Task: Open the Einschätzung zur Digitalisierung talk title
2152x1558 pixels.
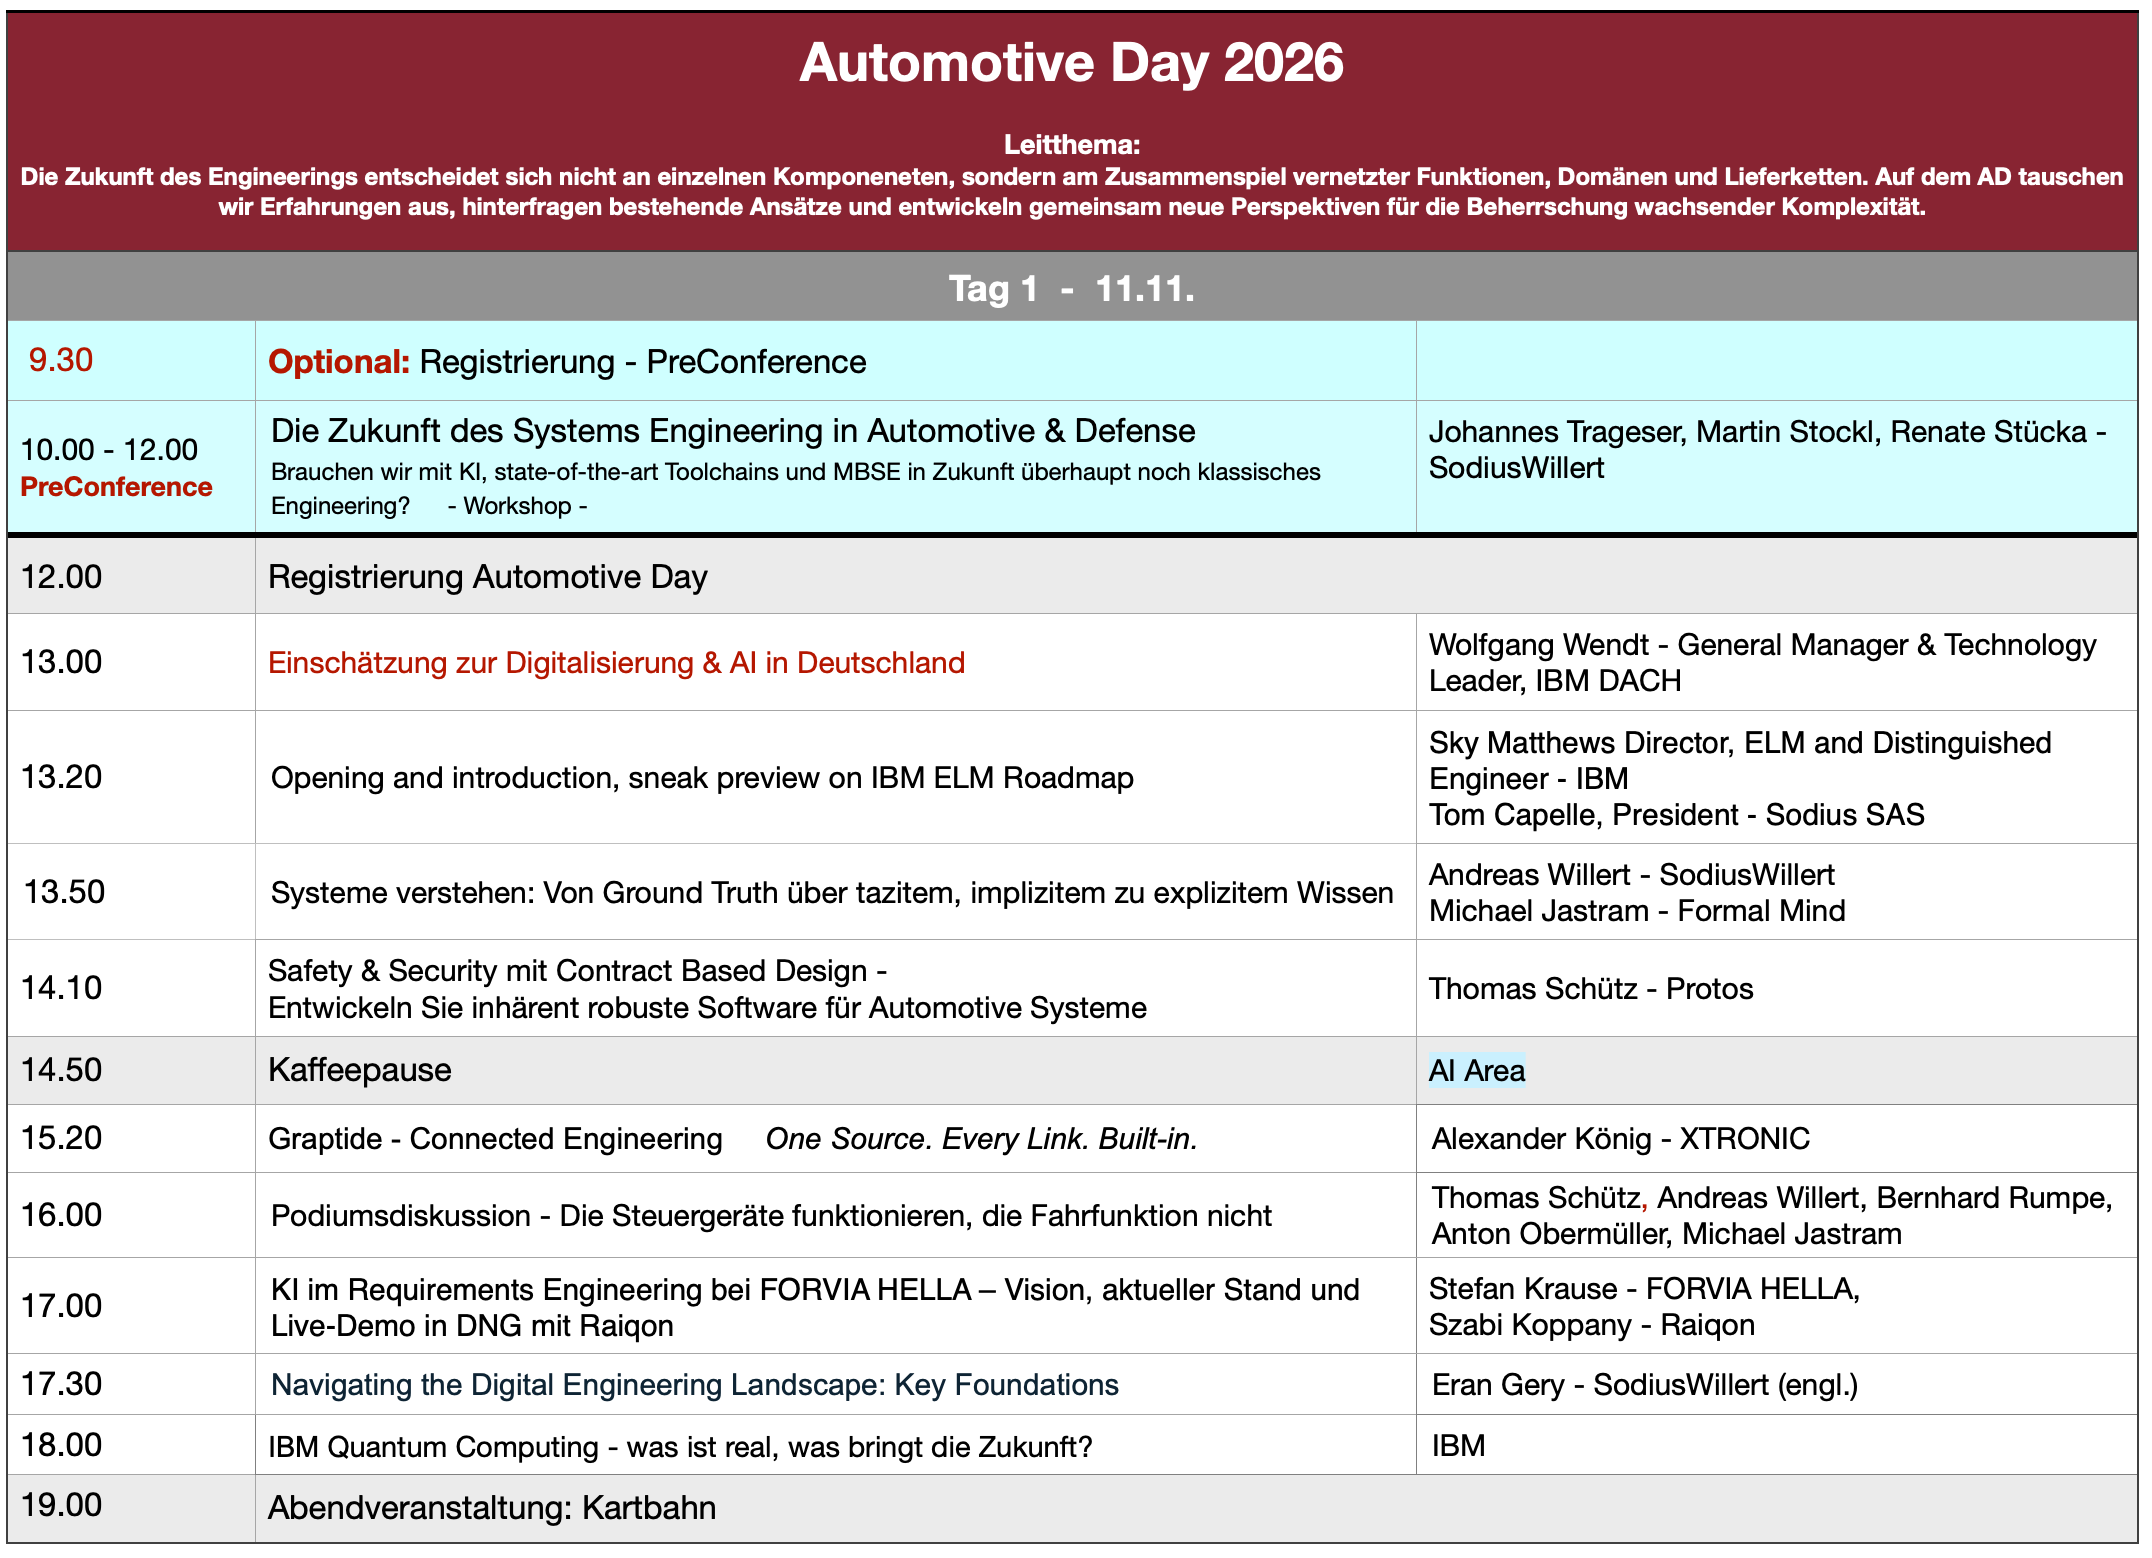Action: pyautogui.click(x=616, y=663)
